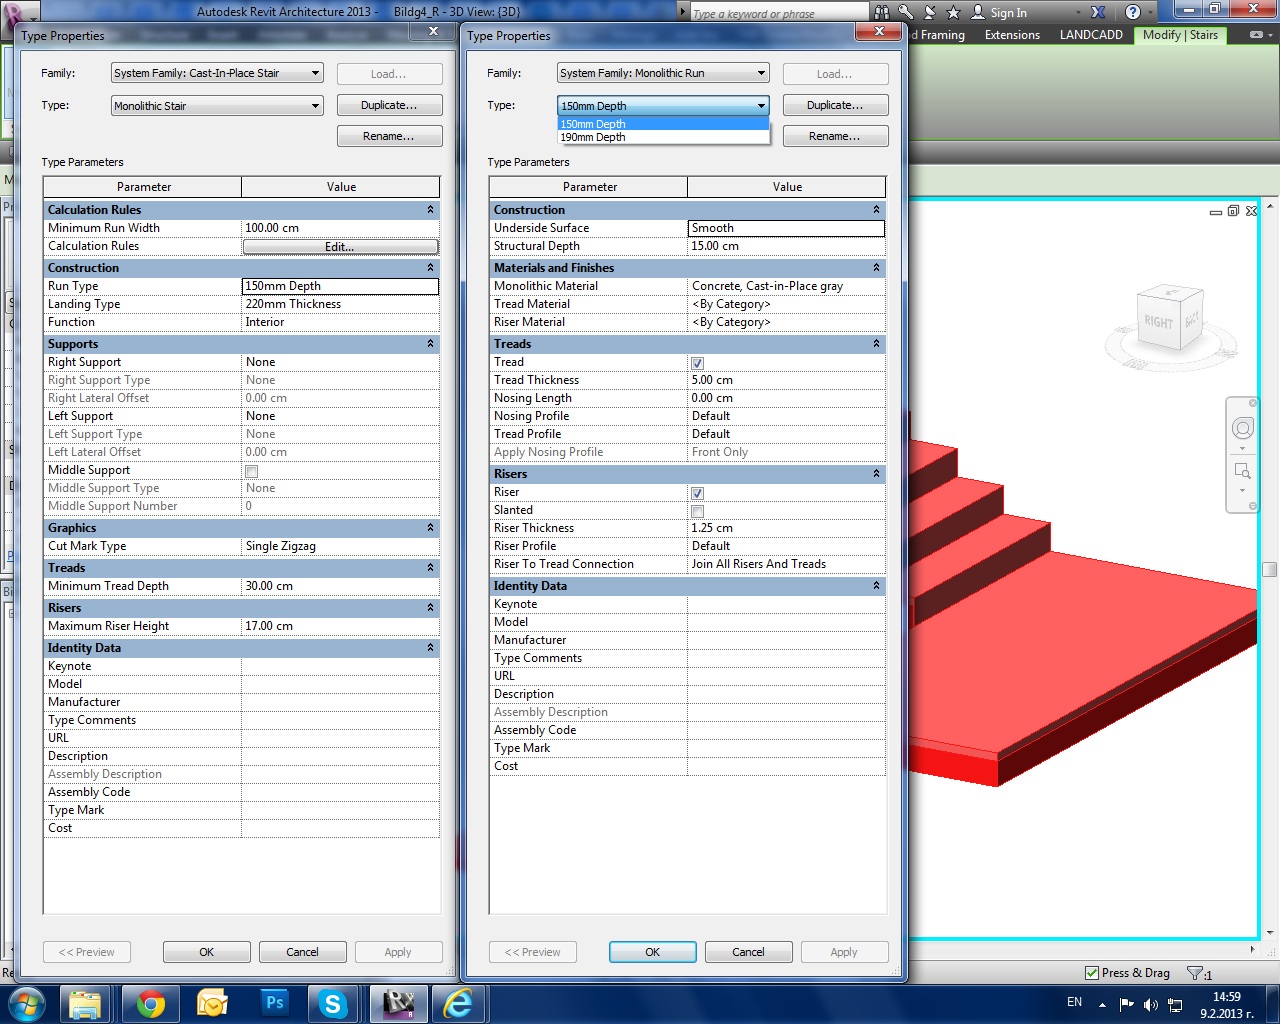Open the LANDCADD ribbon tab
The image size is (1280, 1024).
click(x=1091, y=35)
